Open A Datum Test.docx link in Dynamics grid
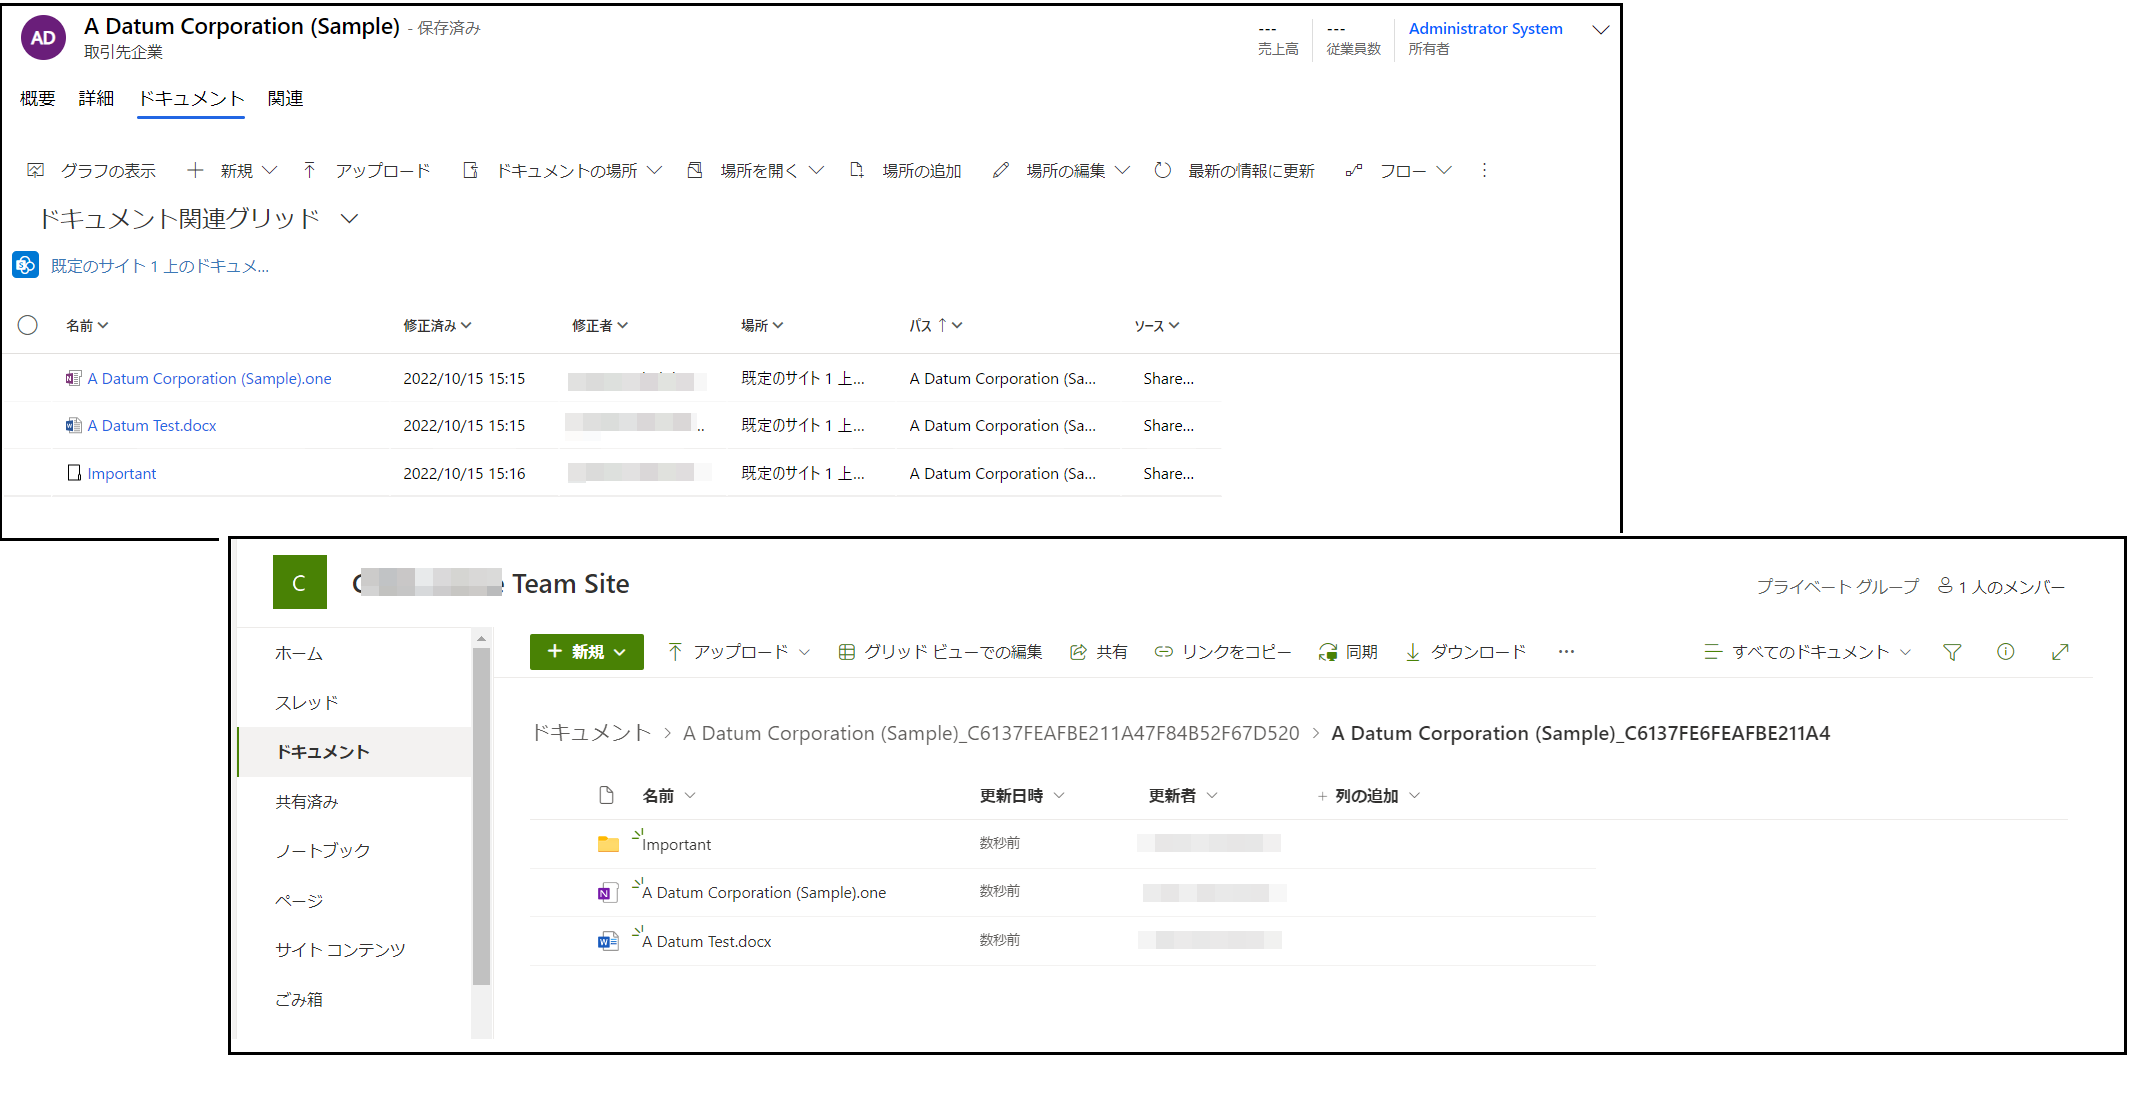The image size is (2136, 1108). (152, 425)
